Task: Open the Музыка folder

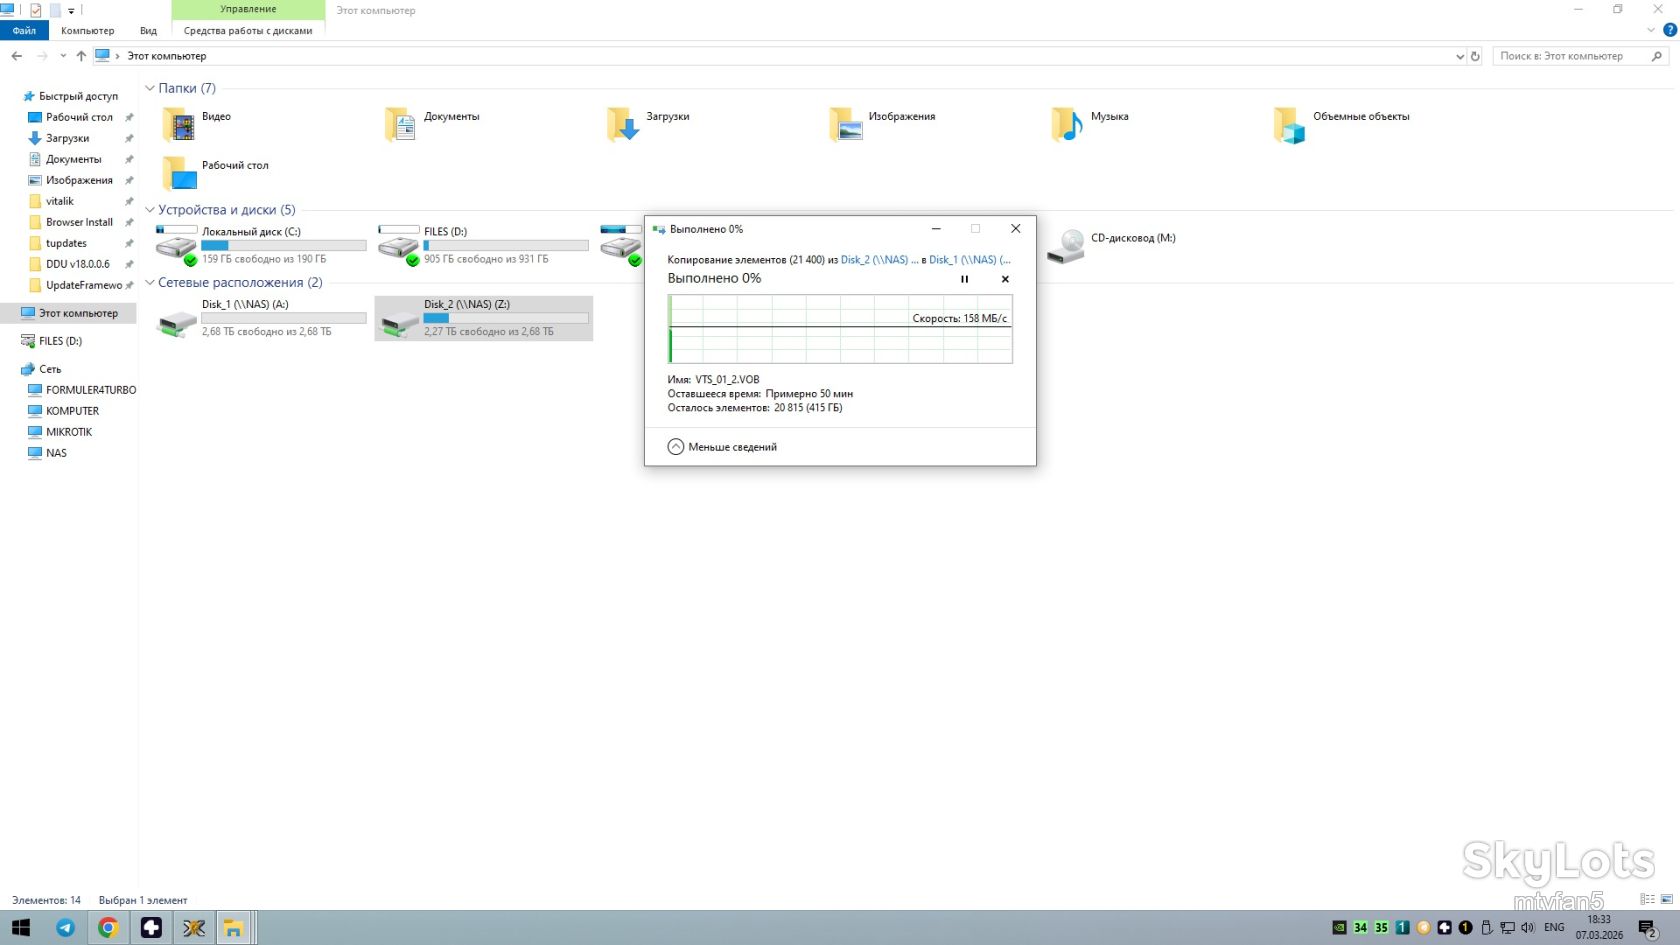Action: click(x=1090, y=125)
